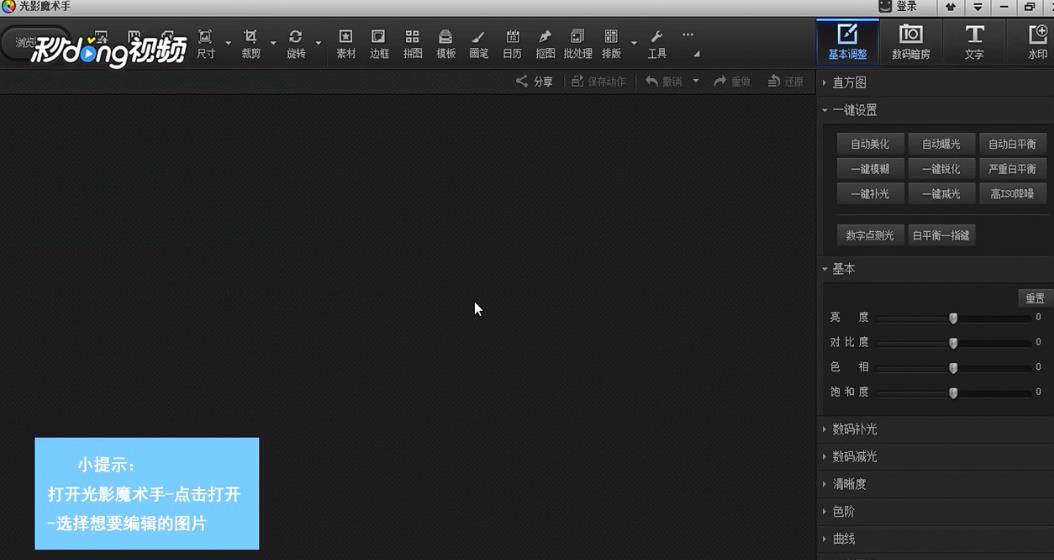The height and width of the screenshot is (560, 1054).
Task: Click the 重置 reset button
Action: (1035, 298)
